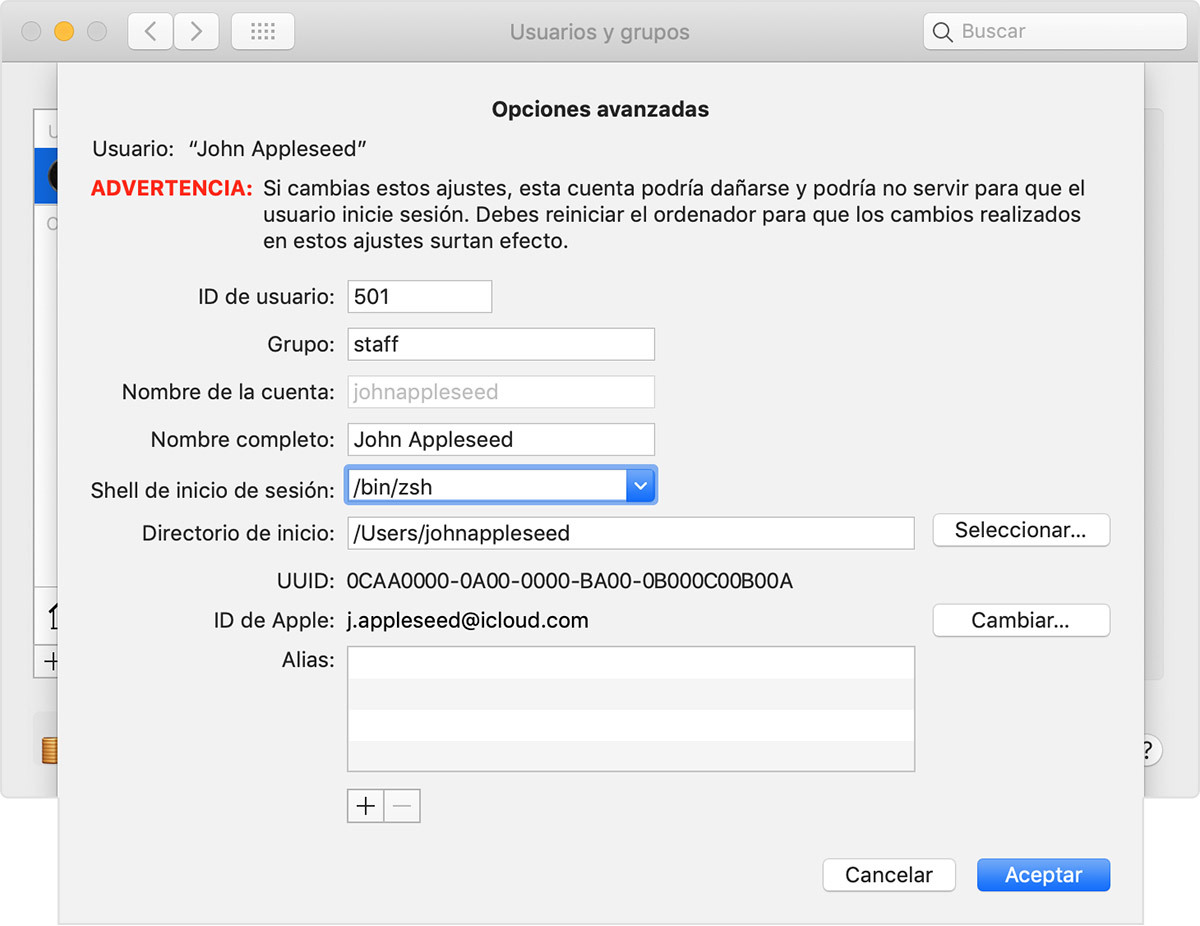Confirm changes with the Aceptar button
The height and width of the screenshot is (926, 1200).
tap(1043, 875)
